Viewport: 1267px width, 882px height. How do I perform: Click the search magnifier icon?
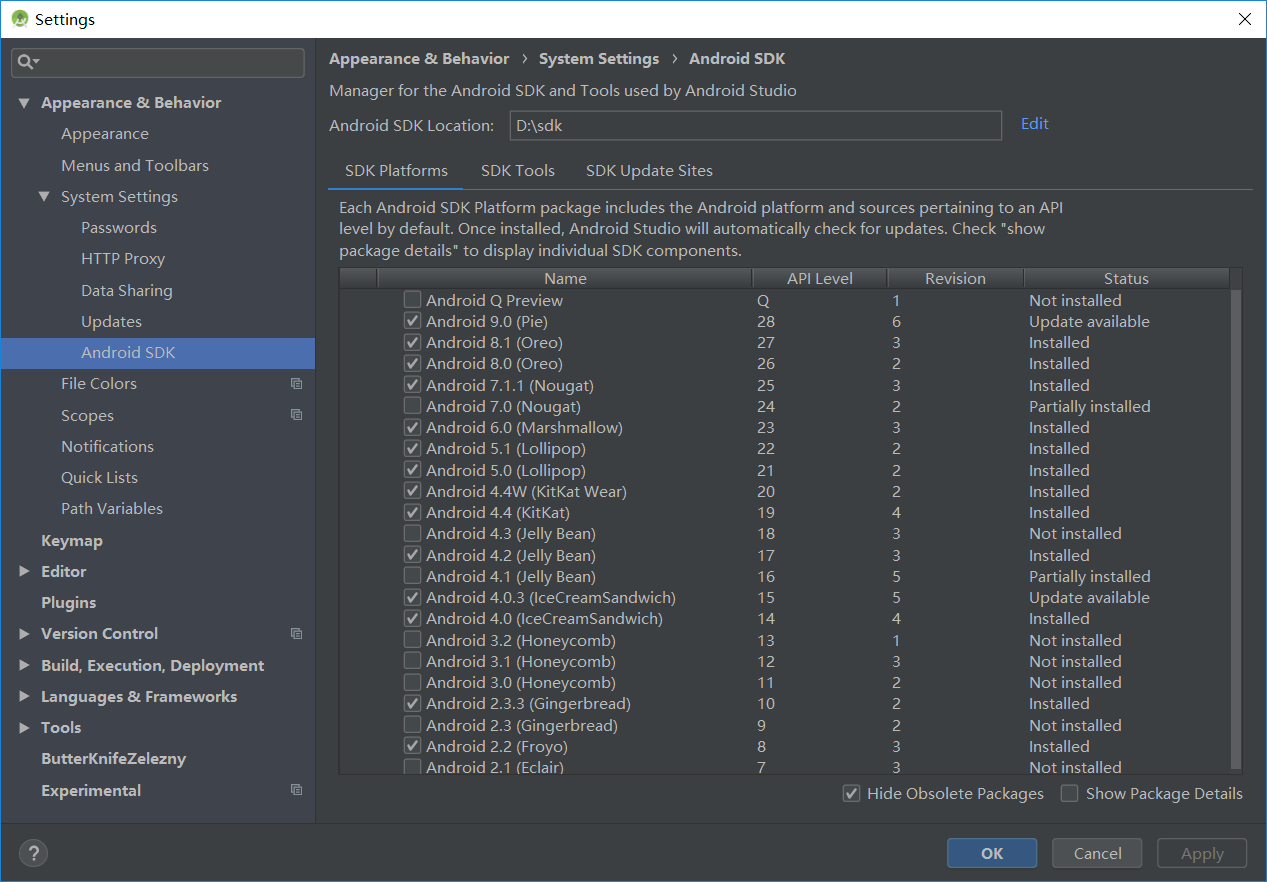click(x=26, y=62)
